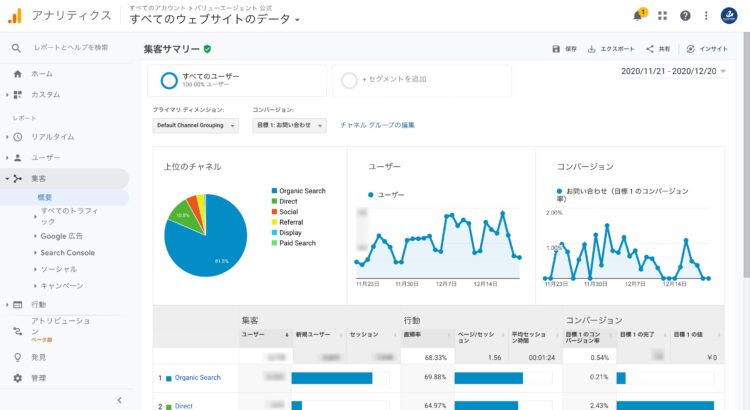
Task: Open the goal 1 conversion dropdown
Action: (x=289, y=125)
